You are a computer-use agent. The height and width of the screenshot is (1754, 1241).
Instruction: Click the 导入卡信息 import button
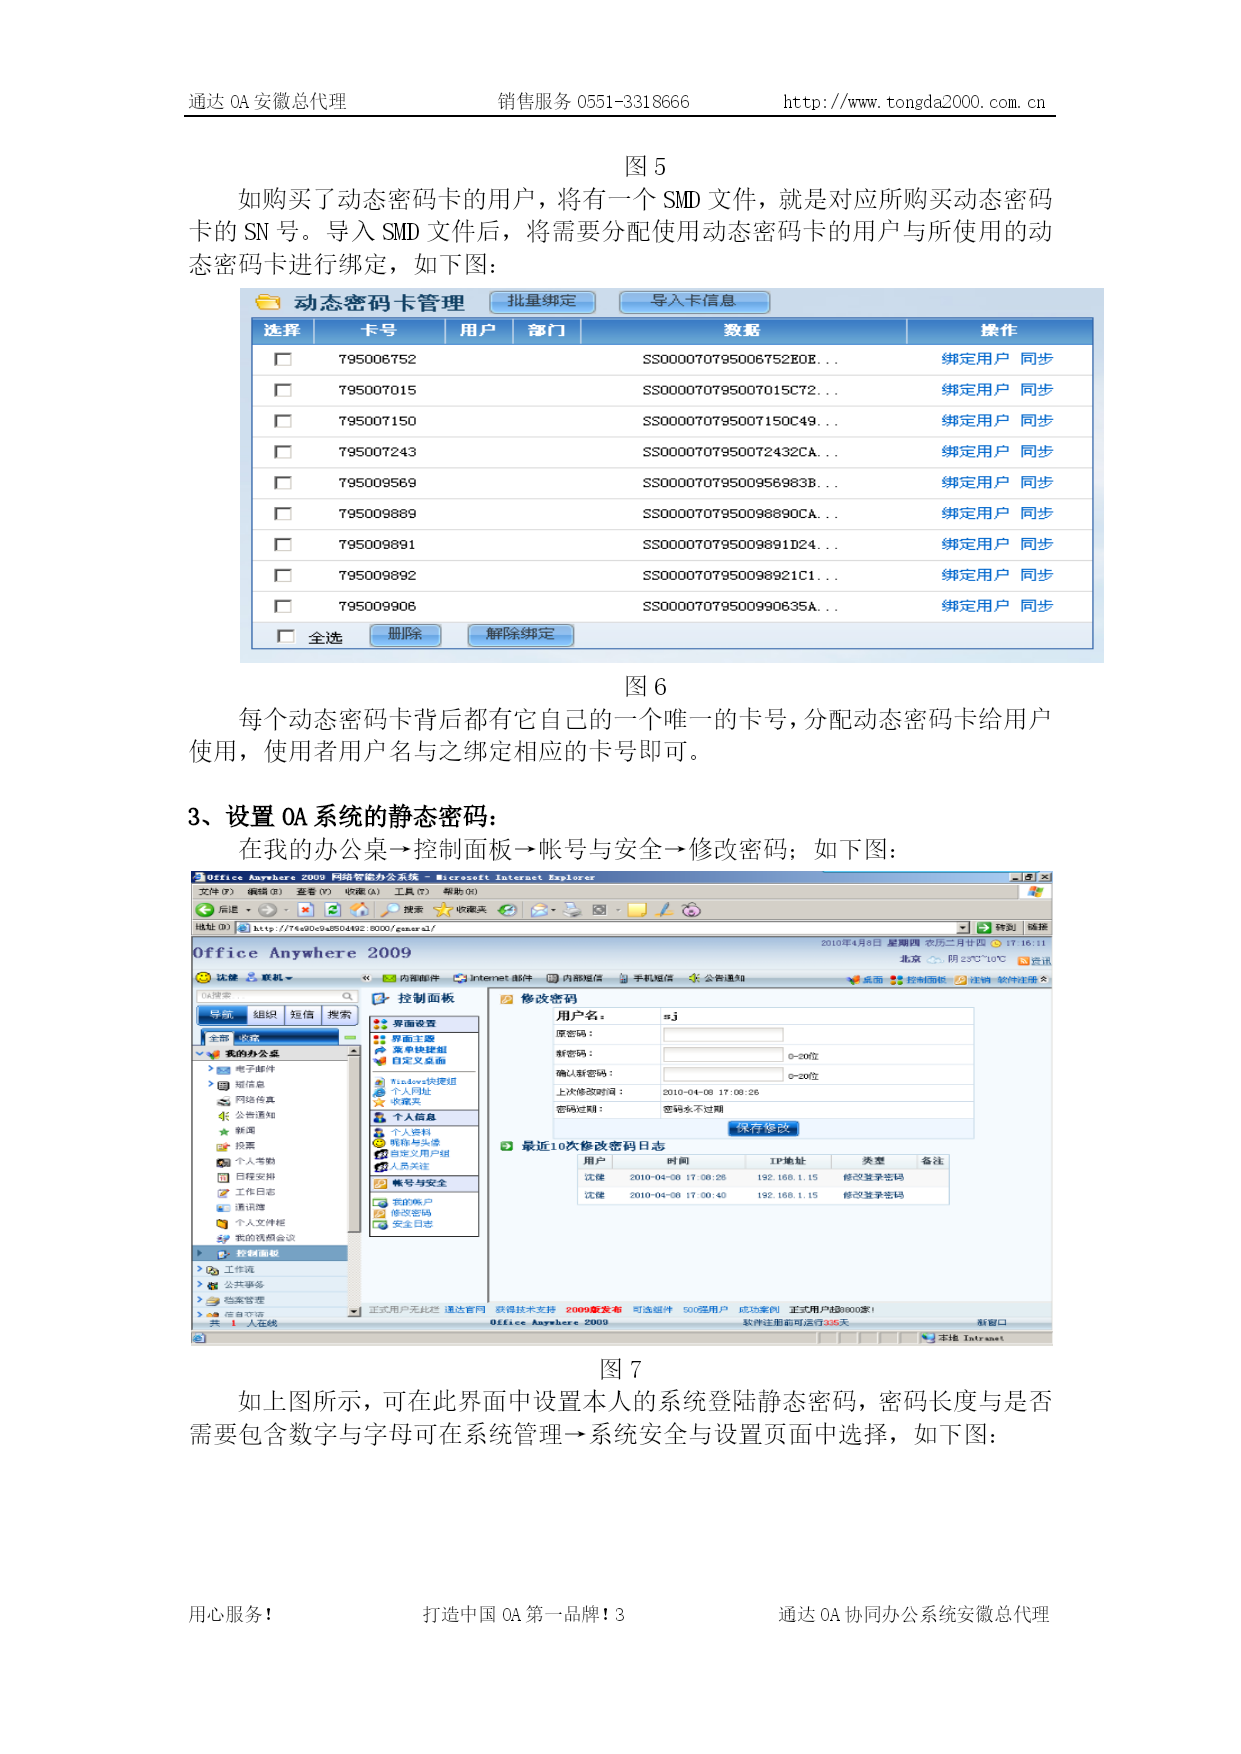point(694,301)
